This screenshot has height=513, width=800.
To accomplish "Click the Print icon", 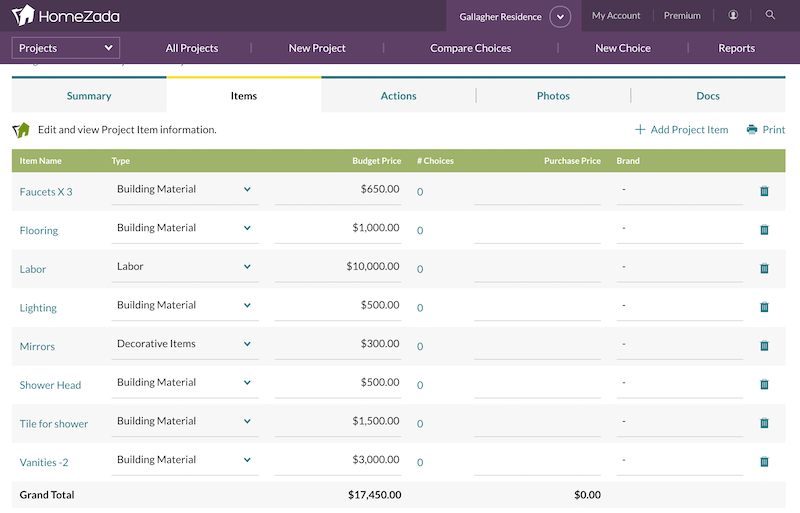I will [752, 129].
